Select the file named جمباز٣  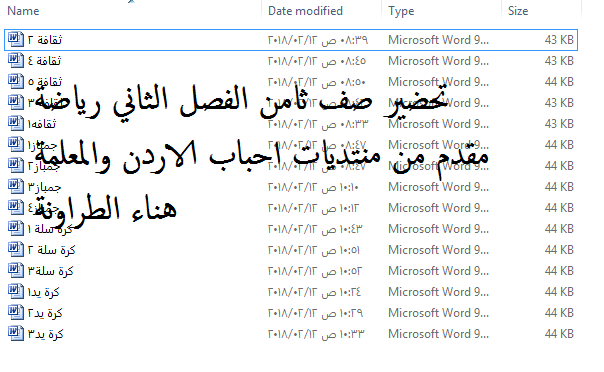coord(44,187)
